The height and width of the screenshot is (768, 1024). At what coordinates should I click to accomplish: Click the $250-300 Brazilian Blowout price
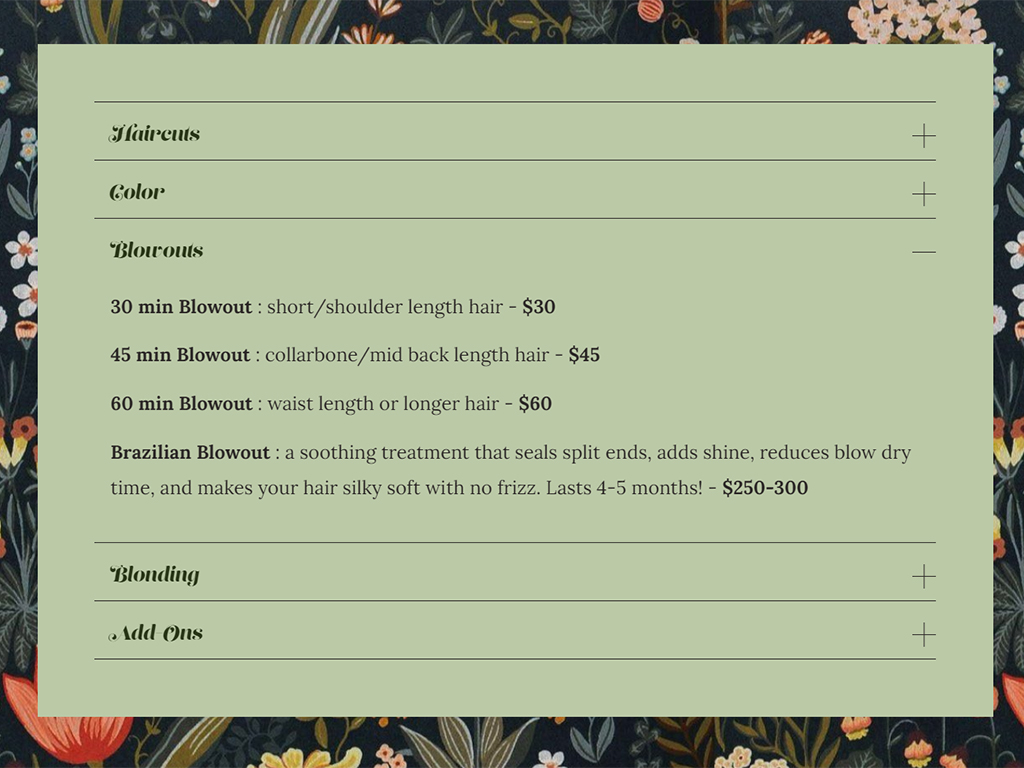(x=765, y=488)
